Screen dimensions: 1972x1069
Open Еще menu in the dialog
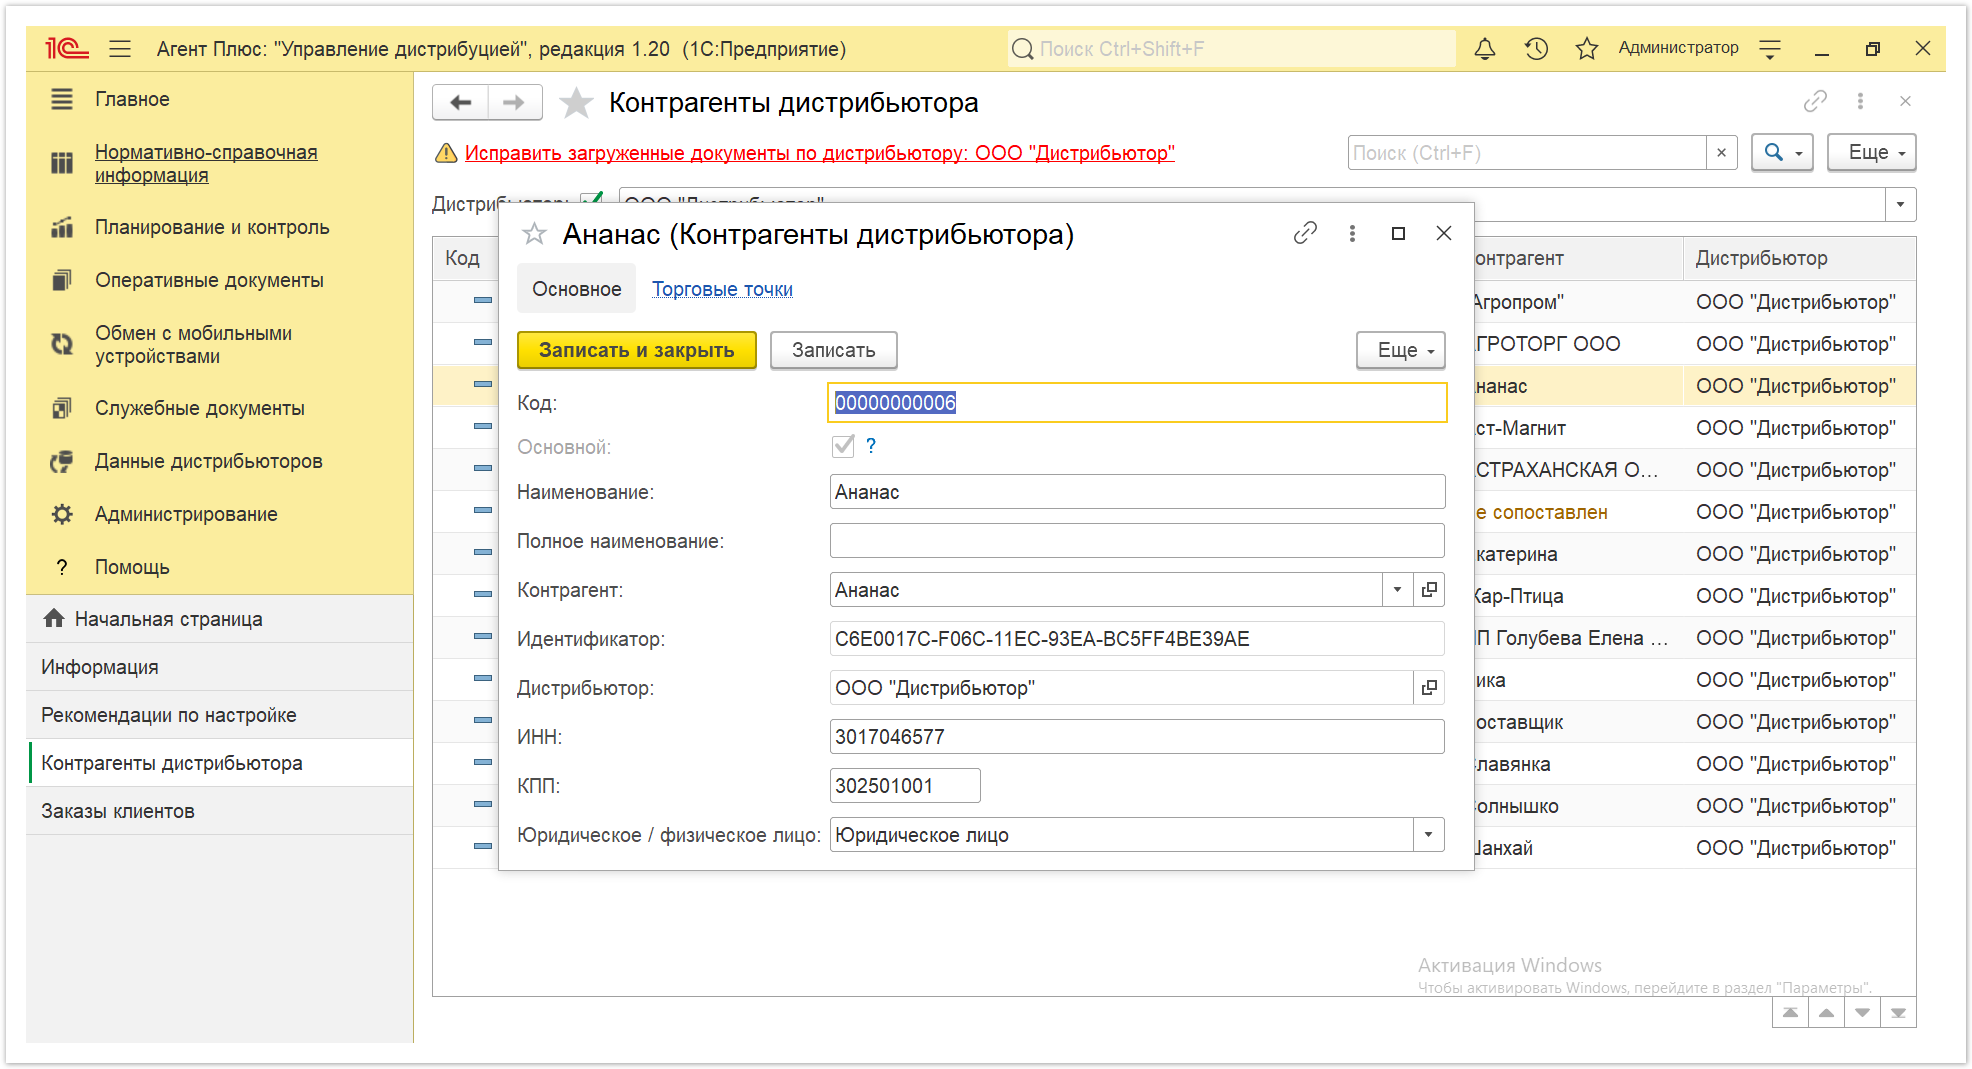tap(1401, 350)
